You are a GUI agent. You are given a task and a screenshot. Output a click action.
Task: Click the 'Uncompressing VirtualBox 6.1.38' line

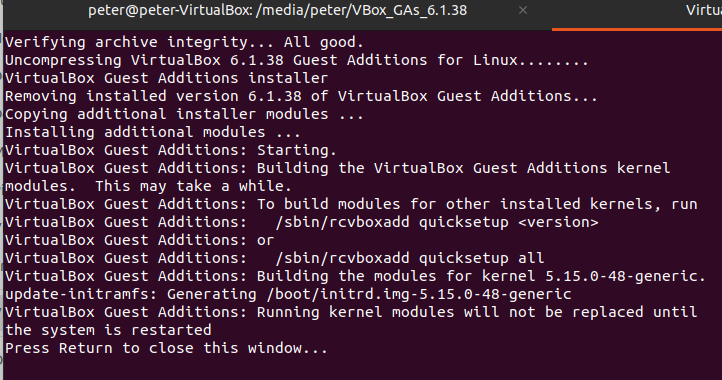pos(297,60)
